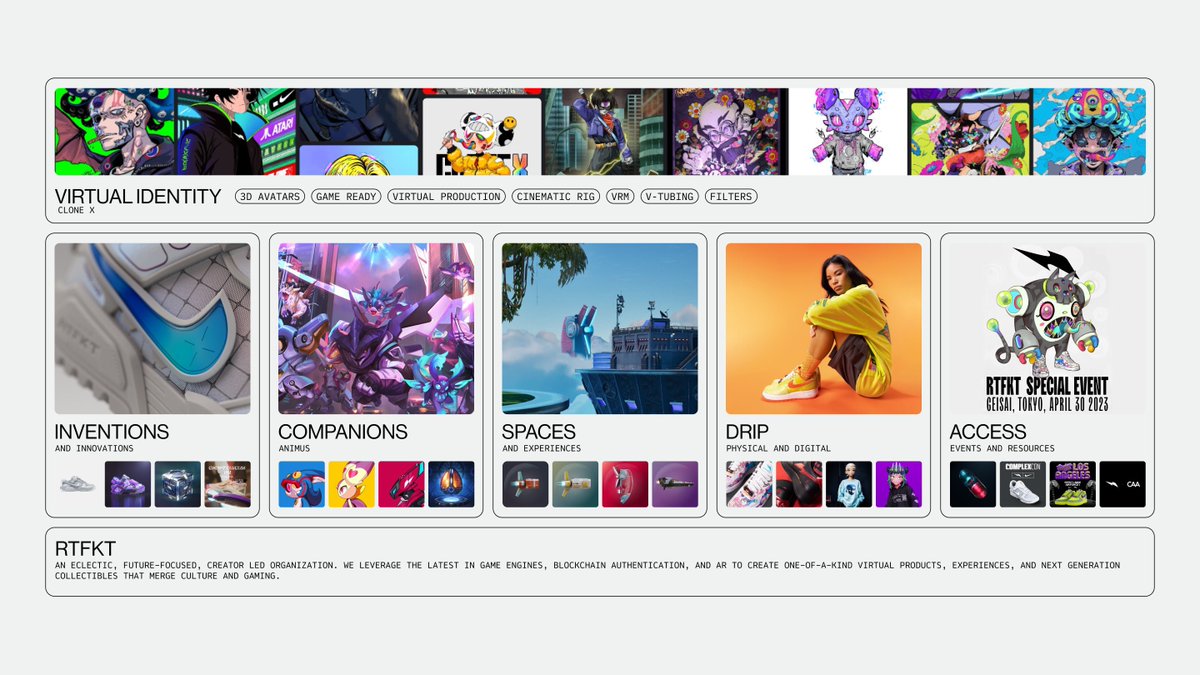Open the avatar in blue sweater thumbnail
Screen dimensions: 1200x675
[849, 484]
